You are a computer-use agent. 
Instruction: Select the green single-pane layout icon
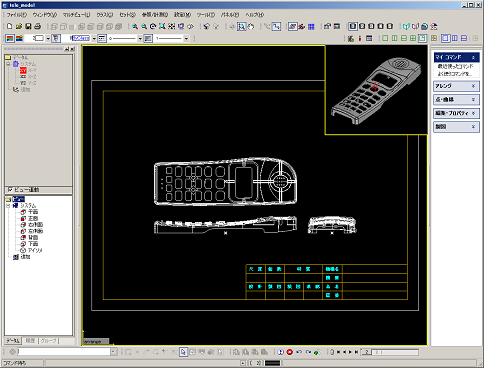(x=385, y=38)
